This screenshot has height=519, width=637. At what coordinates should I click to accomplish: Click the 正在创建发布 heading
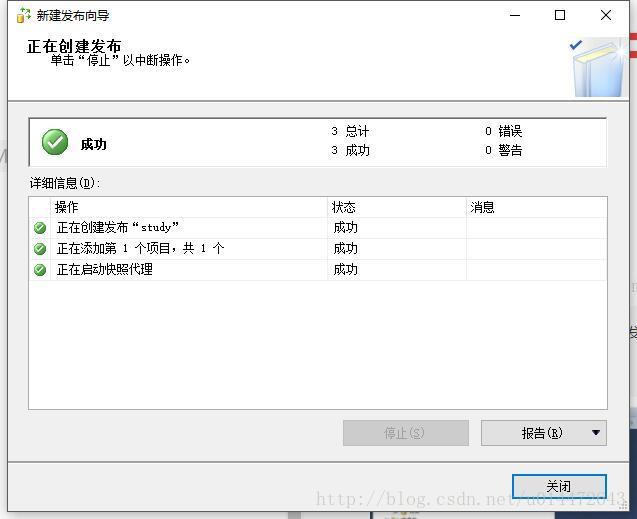74,46
